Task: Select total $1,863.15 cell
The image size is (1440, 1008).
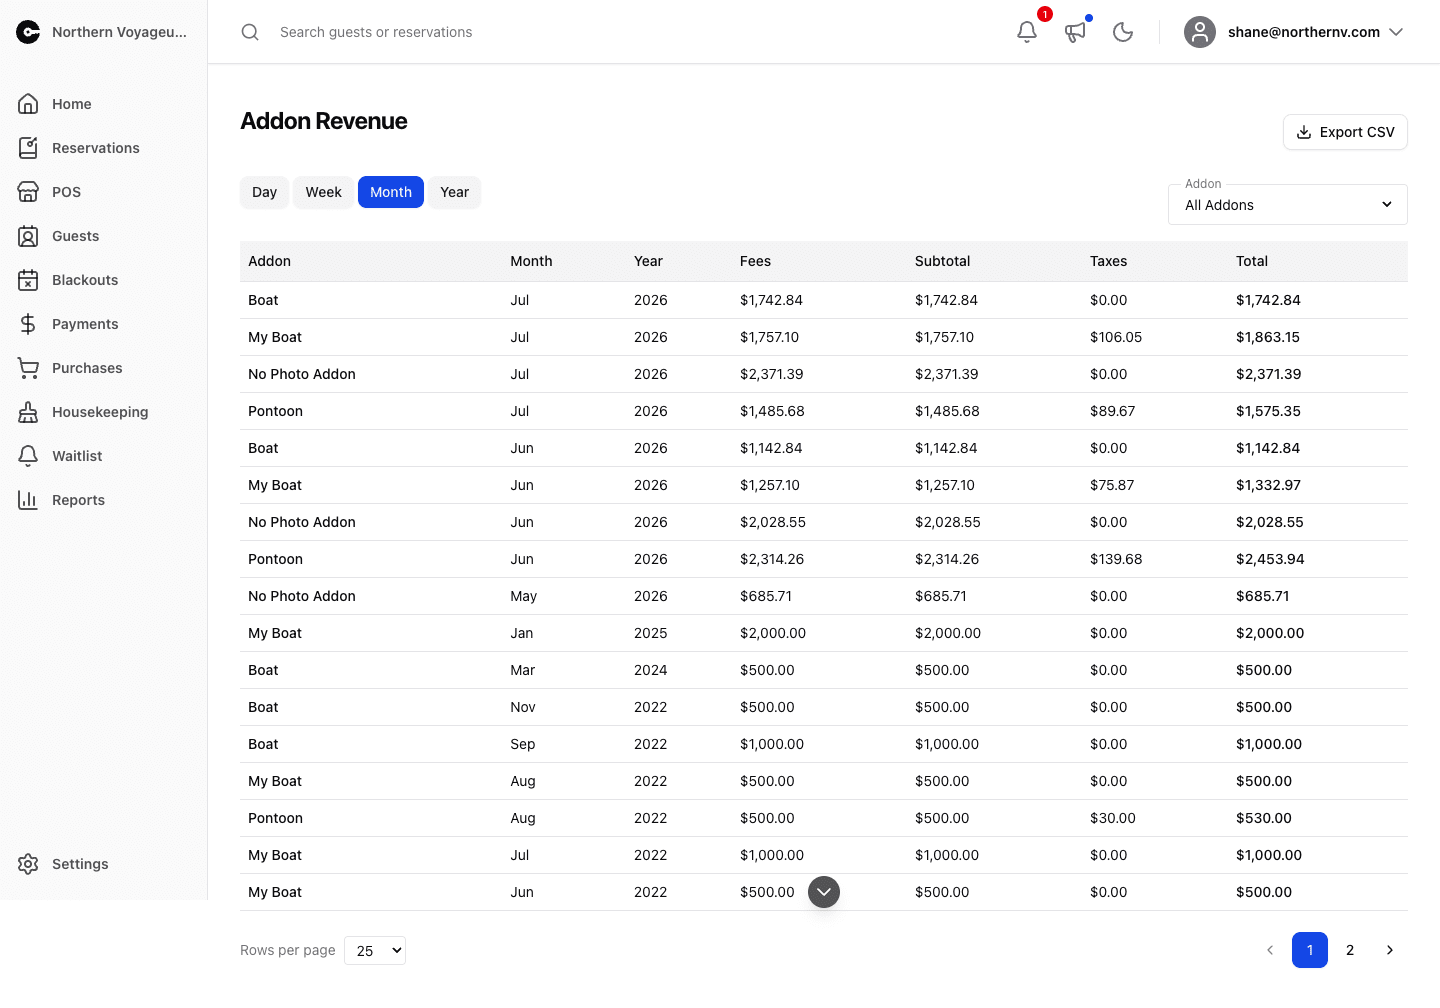Action: [1268, 337]
